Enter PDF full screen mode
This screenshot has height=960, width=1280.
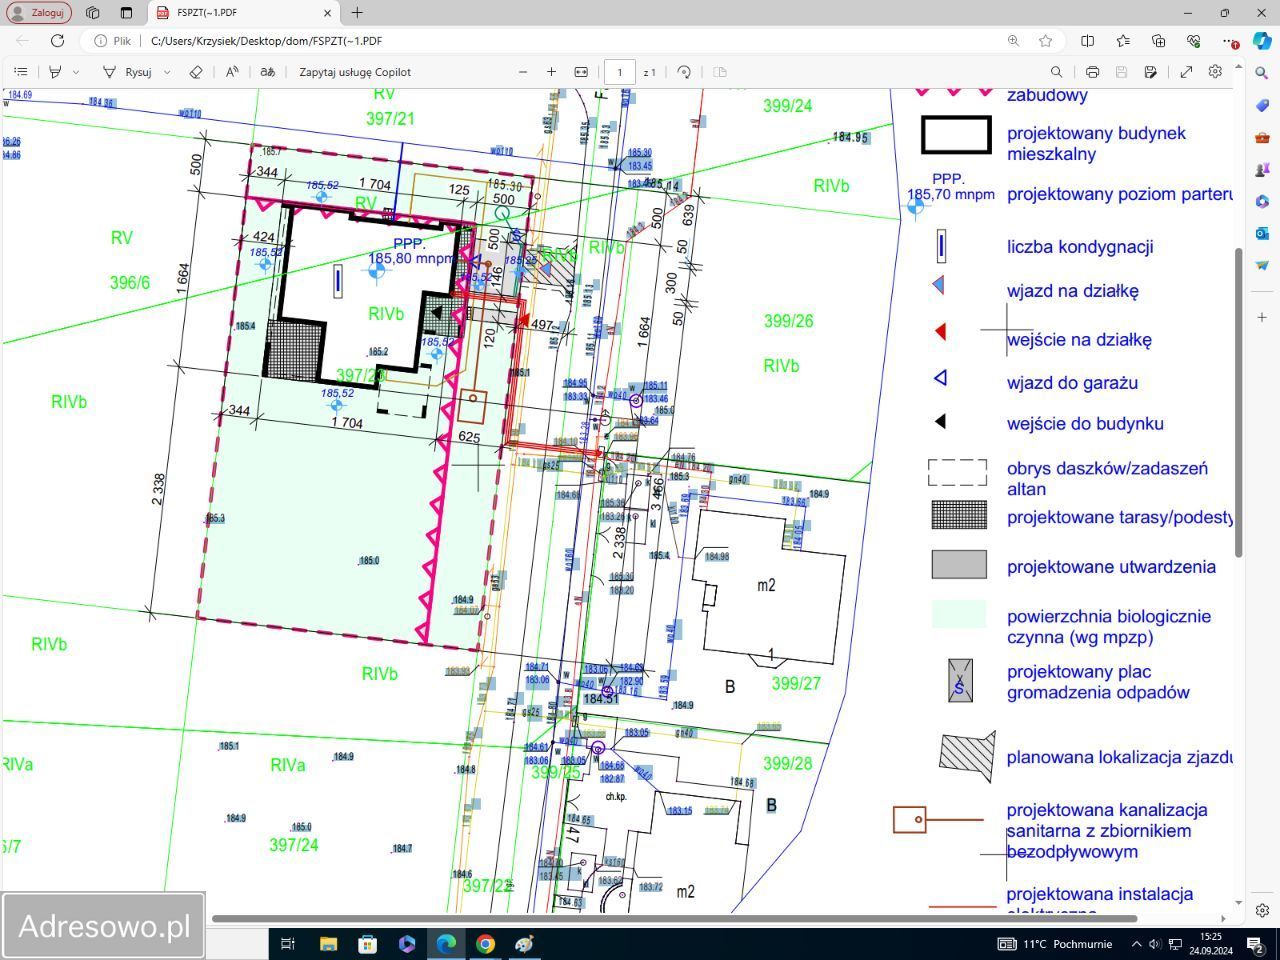pyautogui.click(x=1186, y=72)
